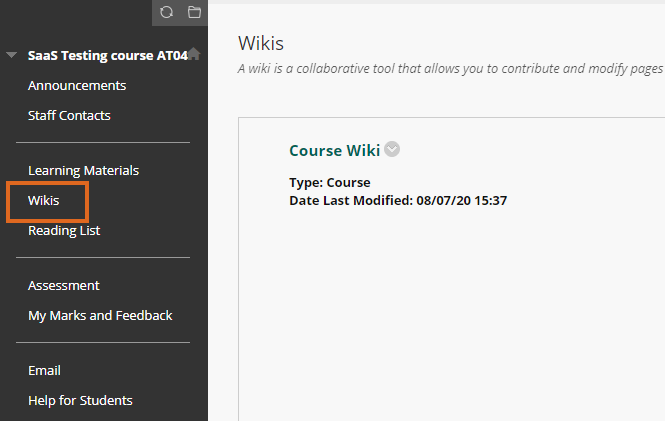Open Reading List

(x=64, y=231)
